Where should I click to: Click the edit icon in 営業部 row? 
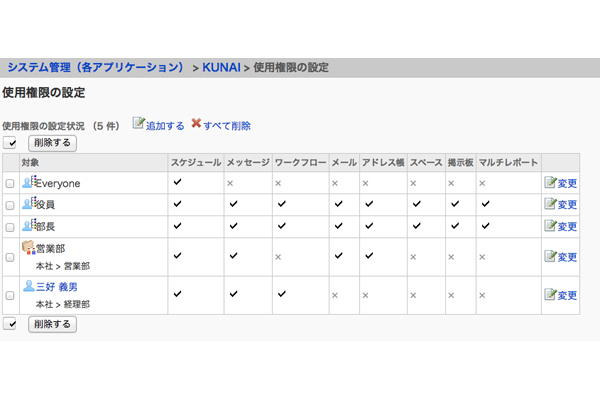coord(550,256)
